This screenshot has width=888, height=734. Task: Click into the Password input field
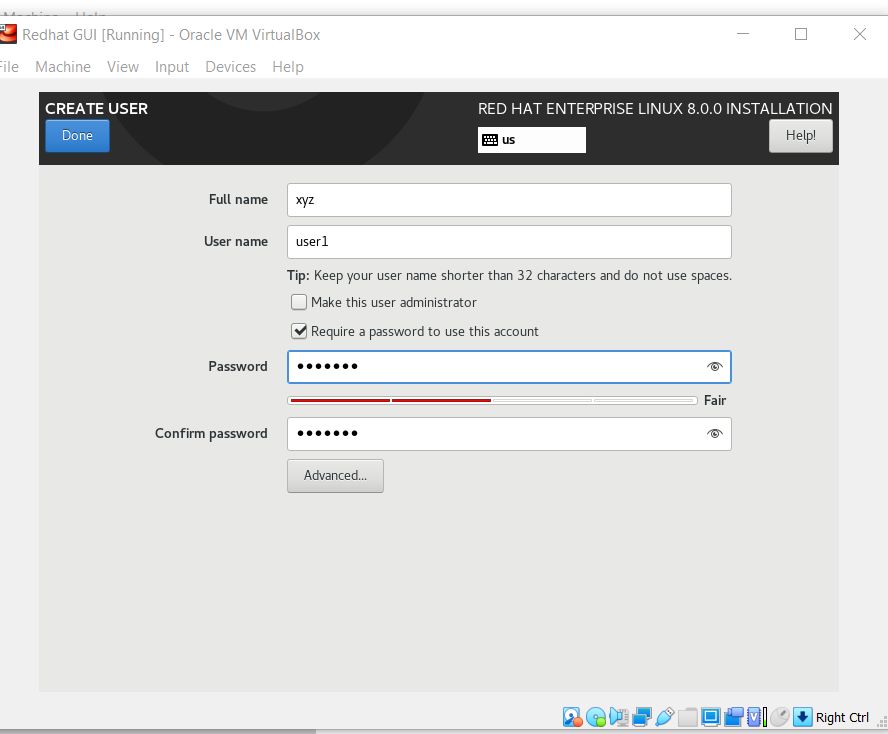(x=509, y=367)
